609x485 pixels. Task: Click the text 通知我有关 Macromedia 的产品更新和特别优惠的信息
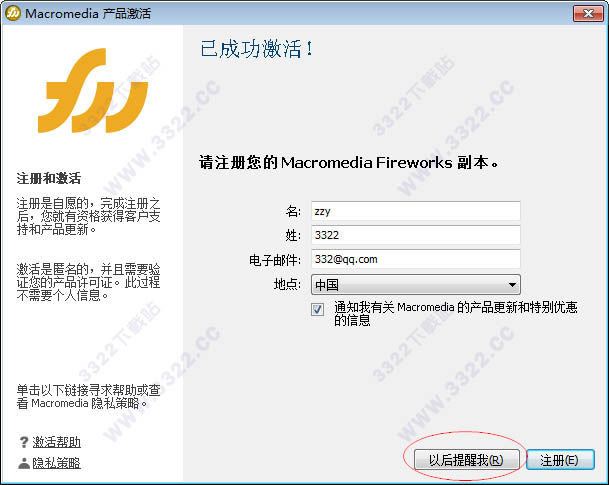pyautogui.click(x=455, y=314)
